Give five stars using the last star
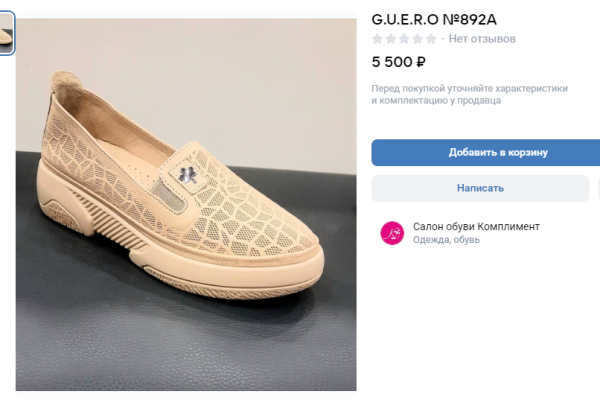This screenshot has height=400, width=600. (431, 39)
